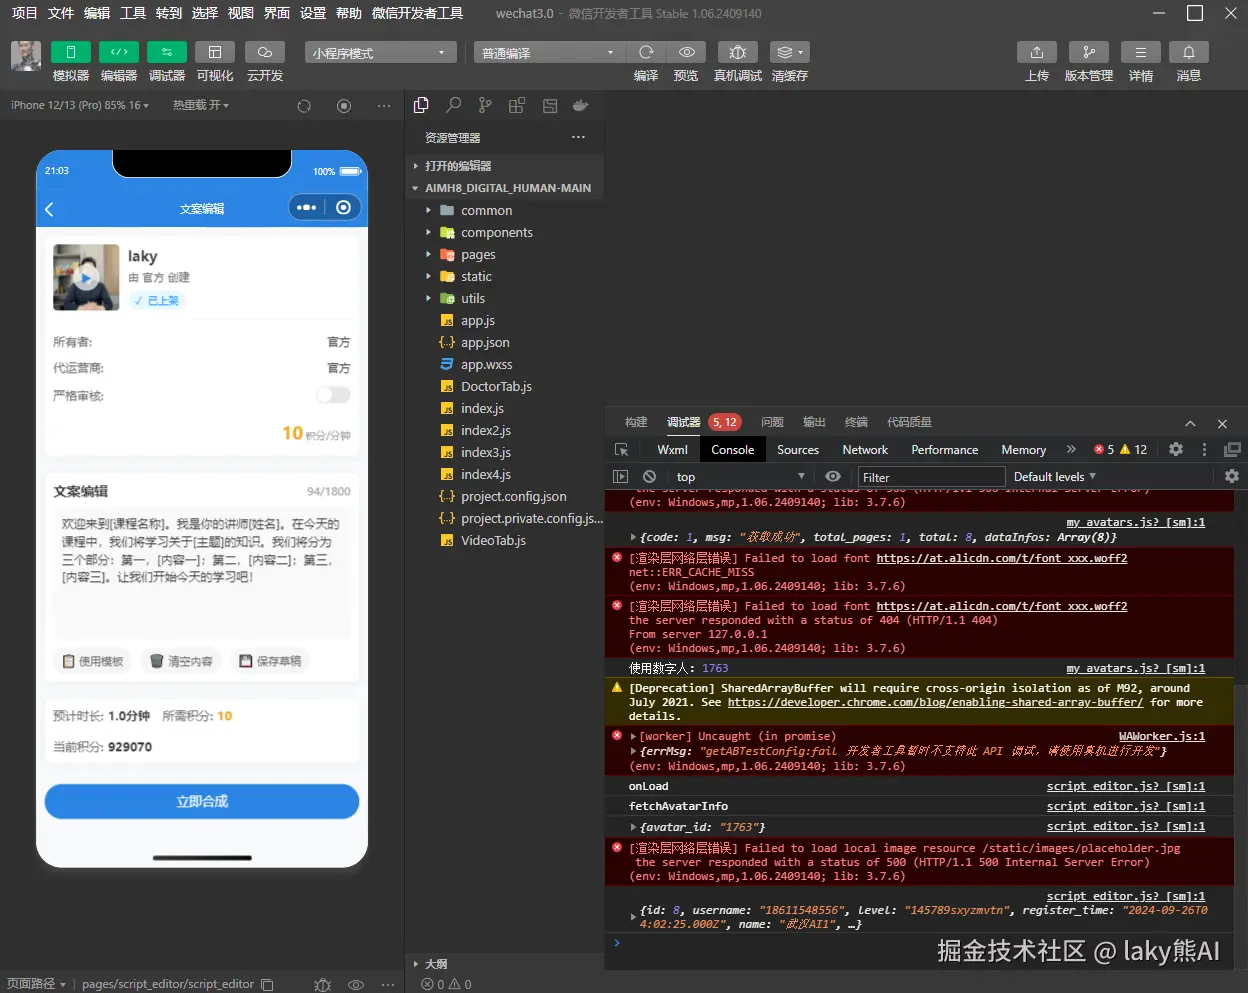Switch to the Console tab
Screen dimensions: 1248x993
click(x=732, y=450)
